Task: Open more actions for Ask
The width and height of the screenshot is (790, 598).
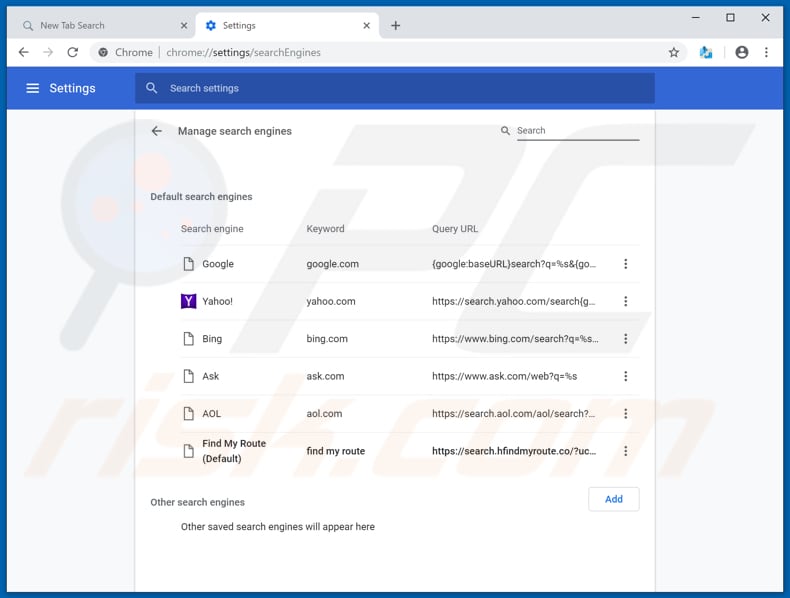Action: click(626, 376)
